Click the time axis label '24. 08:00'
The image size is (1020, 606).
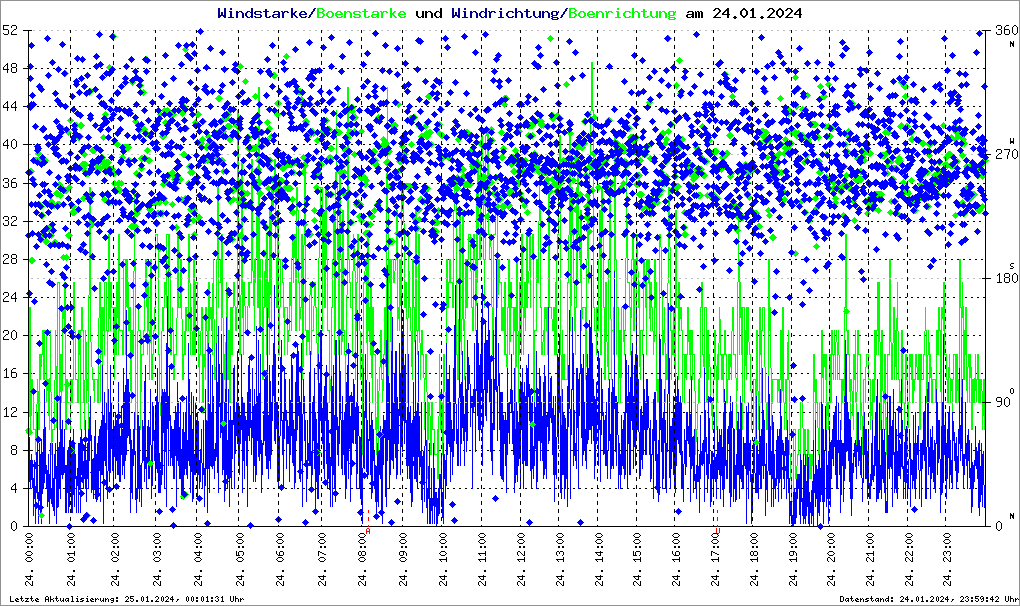click(362, 559)
